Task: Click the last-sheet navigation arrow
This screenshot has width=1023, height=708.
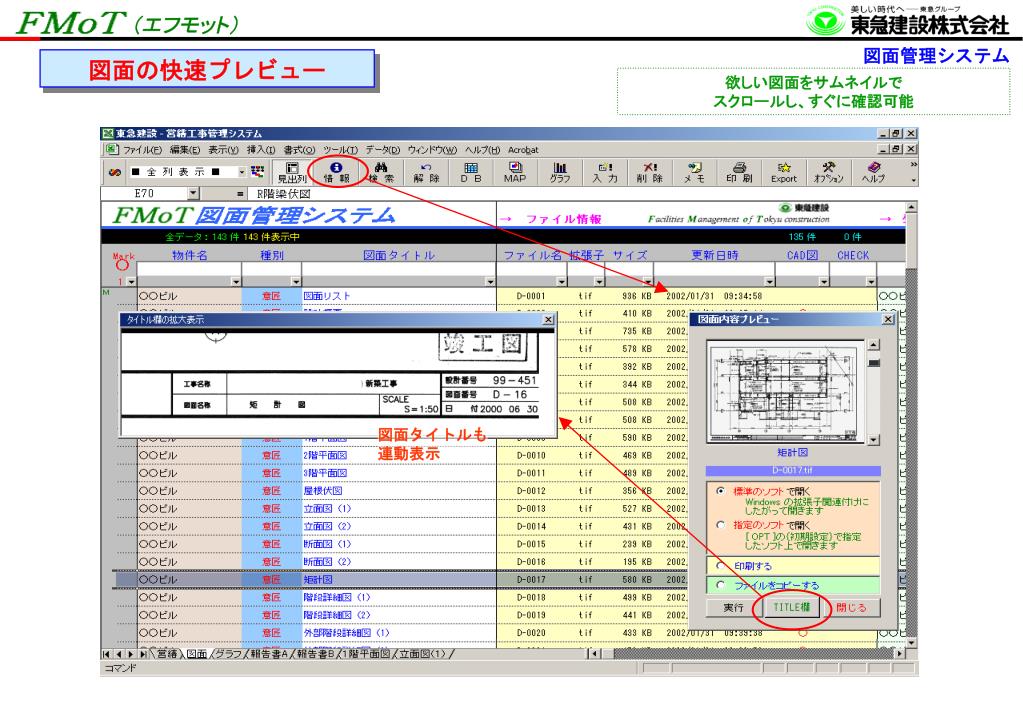Action: (x=143, y=653)
